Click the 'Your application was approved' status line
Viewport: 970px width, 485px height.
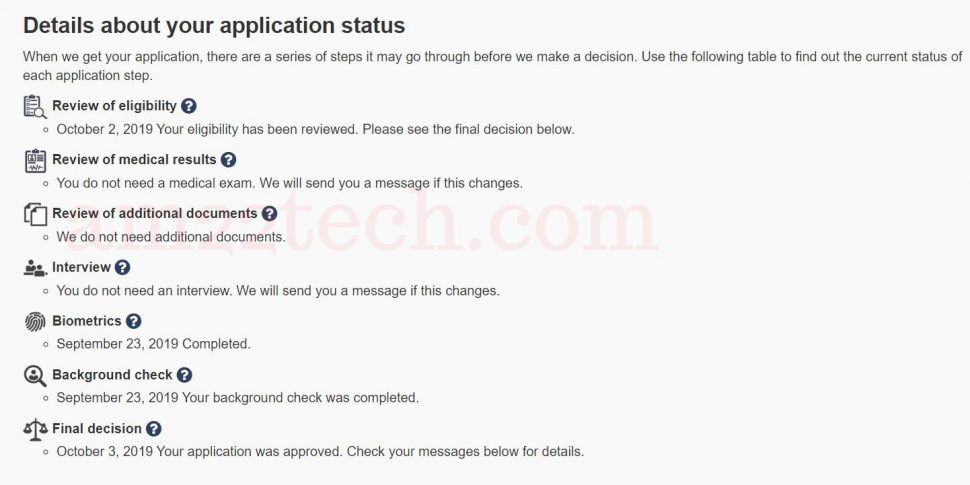tap(320, 452)
